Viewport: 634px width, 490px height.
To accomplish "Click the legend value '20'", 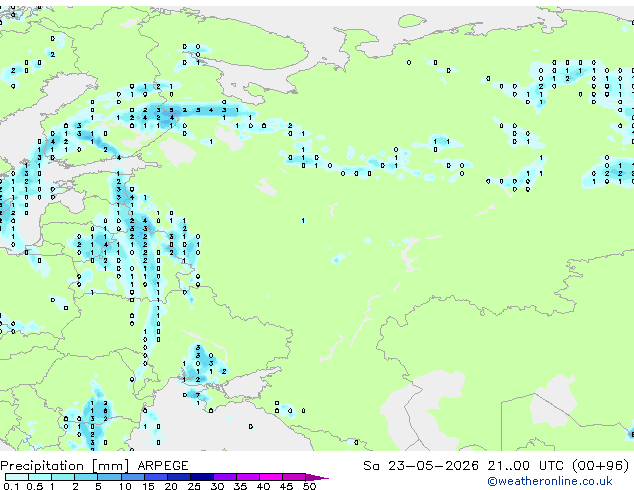I will click(171, 486).
